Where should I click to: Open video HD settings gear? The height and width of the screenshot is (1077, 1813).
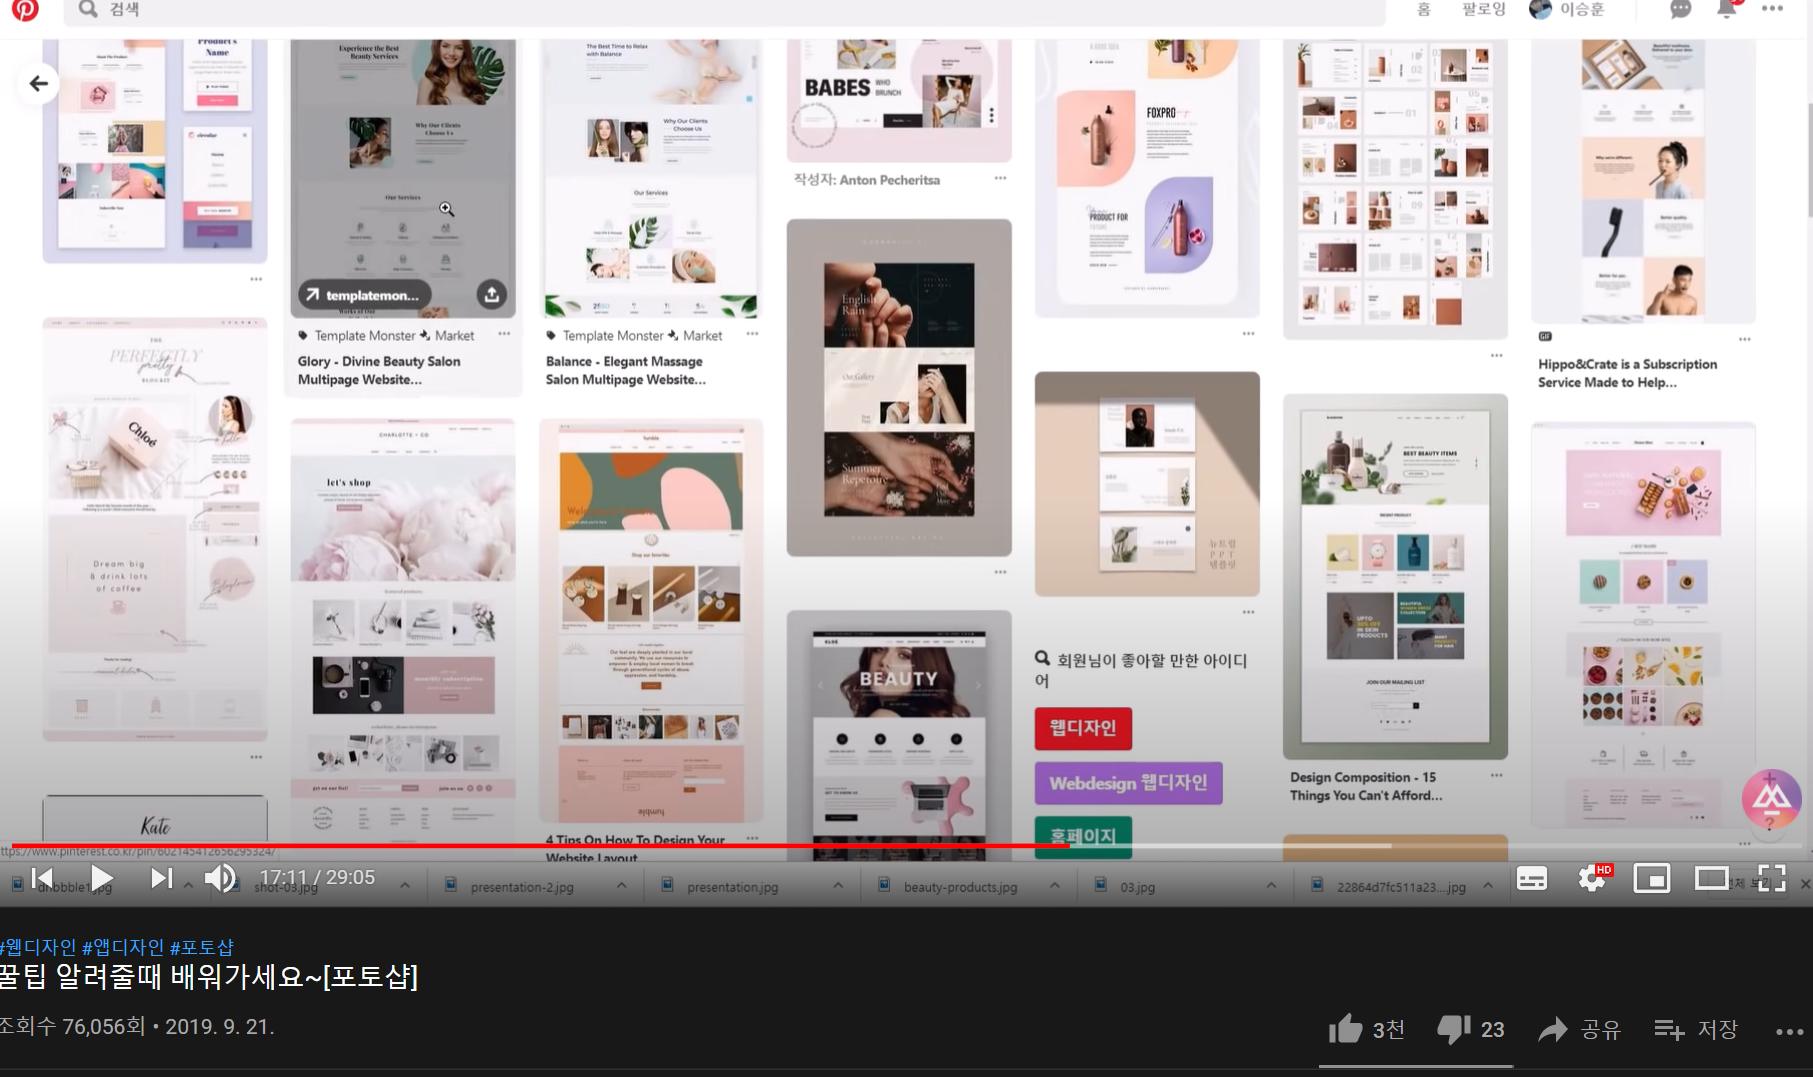(1592, 879)
